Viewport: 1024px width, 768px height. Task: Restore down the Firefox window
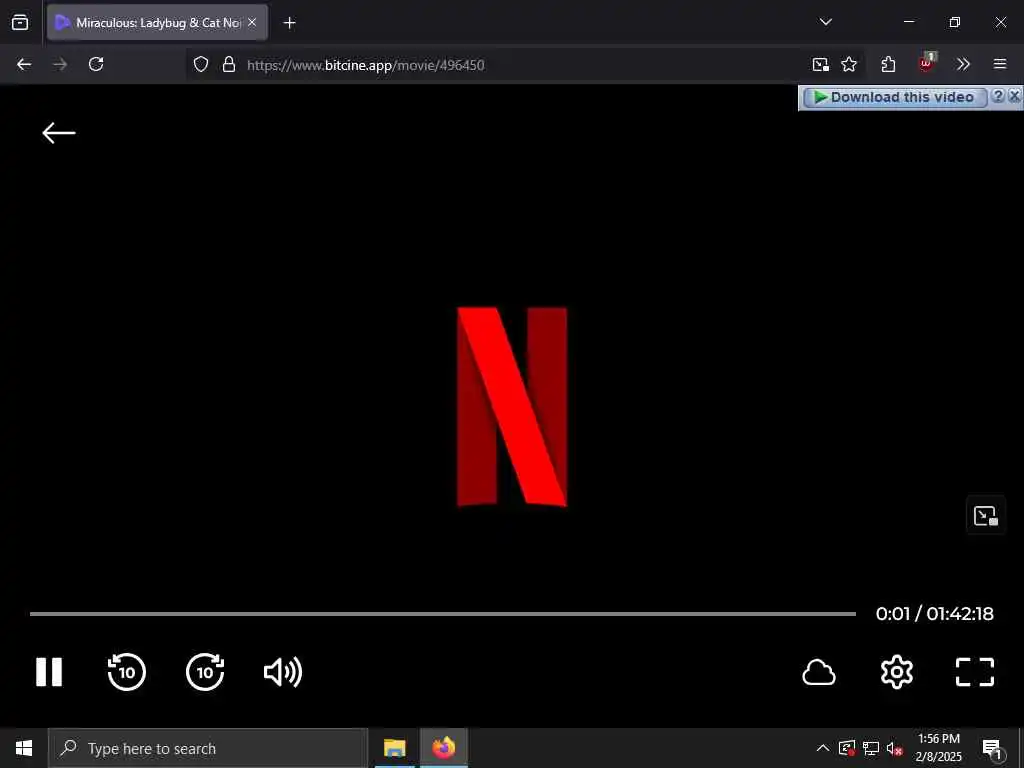point(954,22)
